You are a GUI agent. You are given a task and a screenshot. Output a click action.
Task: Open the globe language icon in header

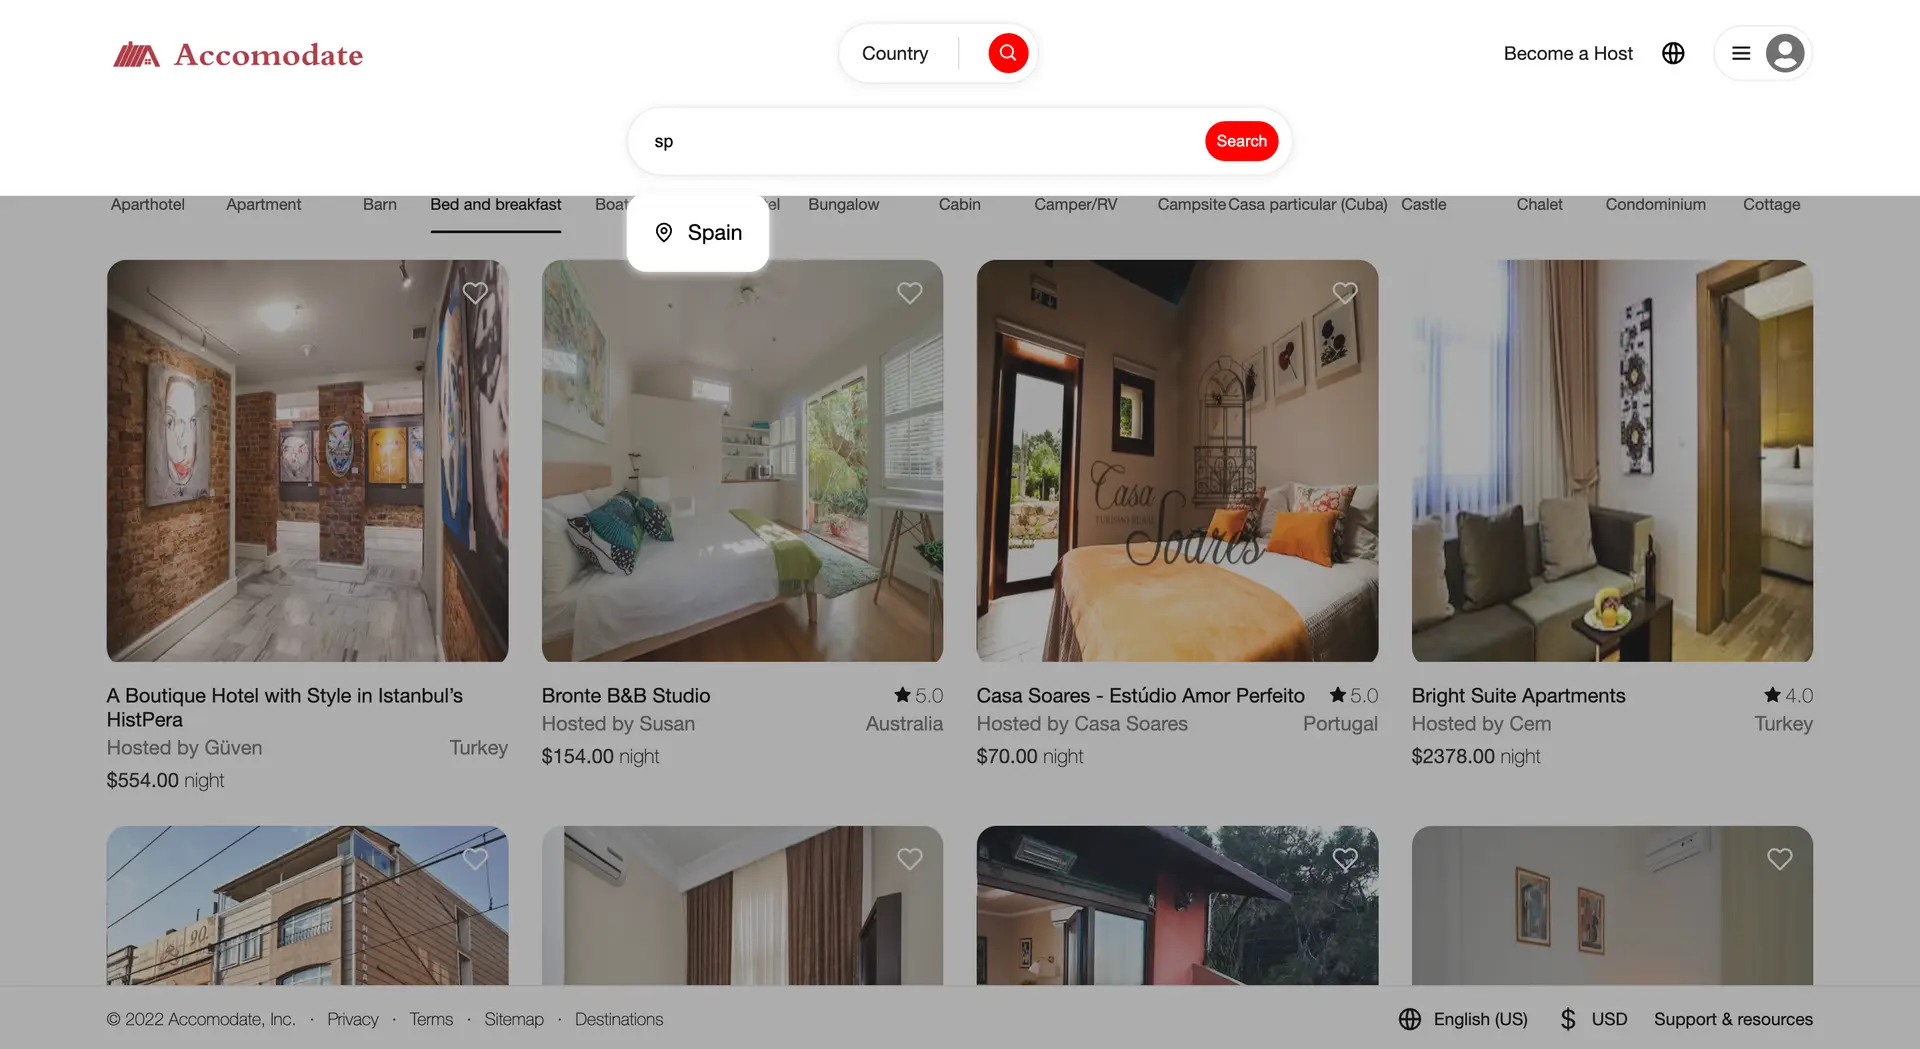1673,53
